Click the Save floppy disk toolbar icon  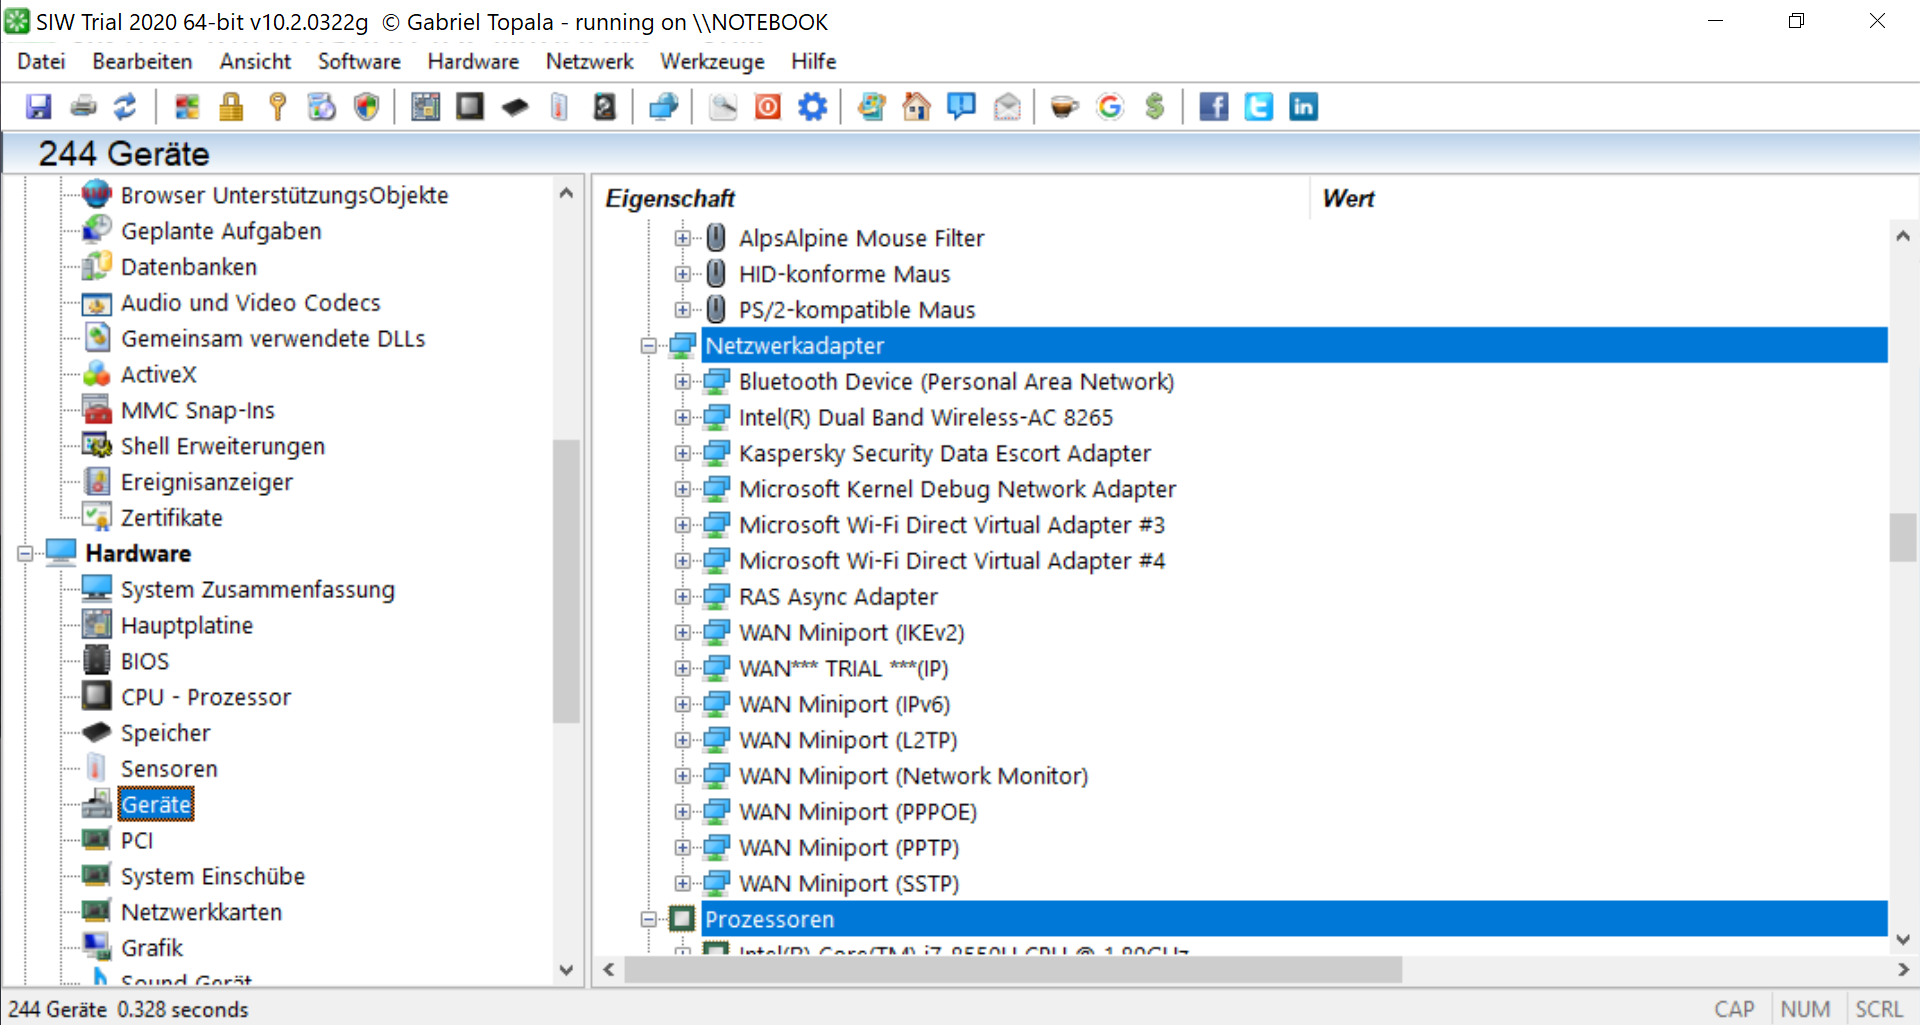click(x=38, y=107)
